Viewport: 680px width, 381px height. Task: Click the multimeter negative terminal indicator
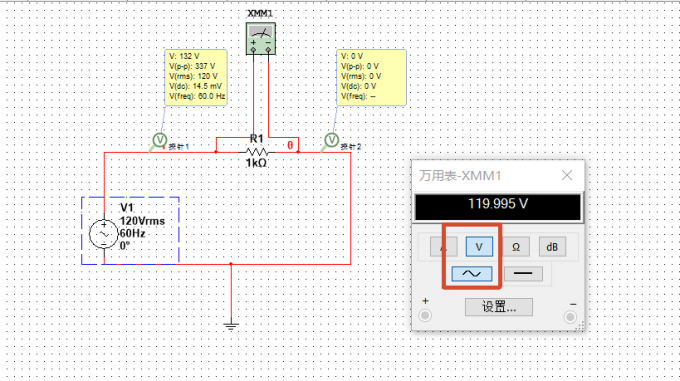pos(570,317)
